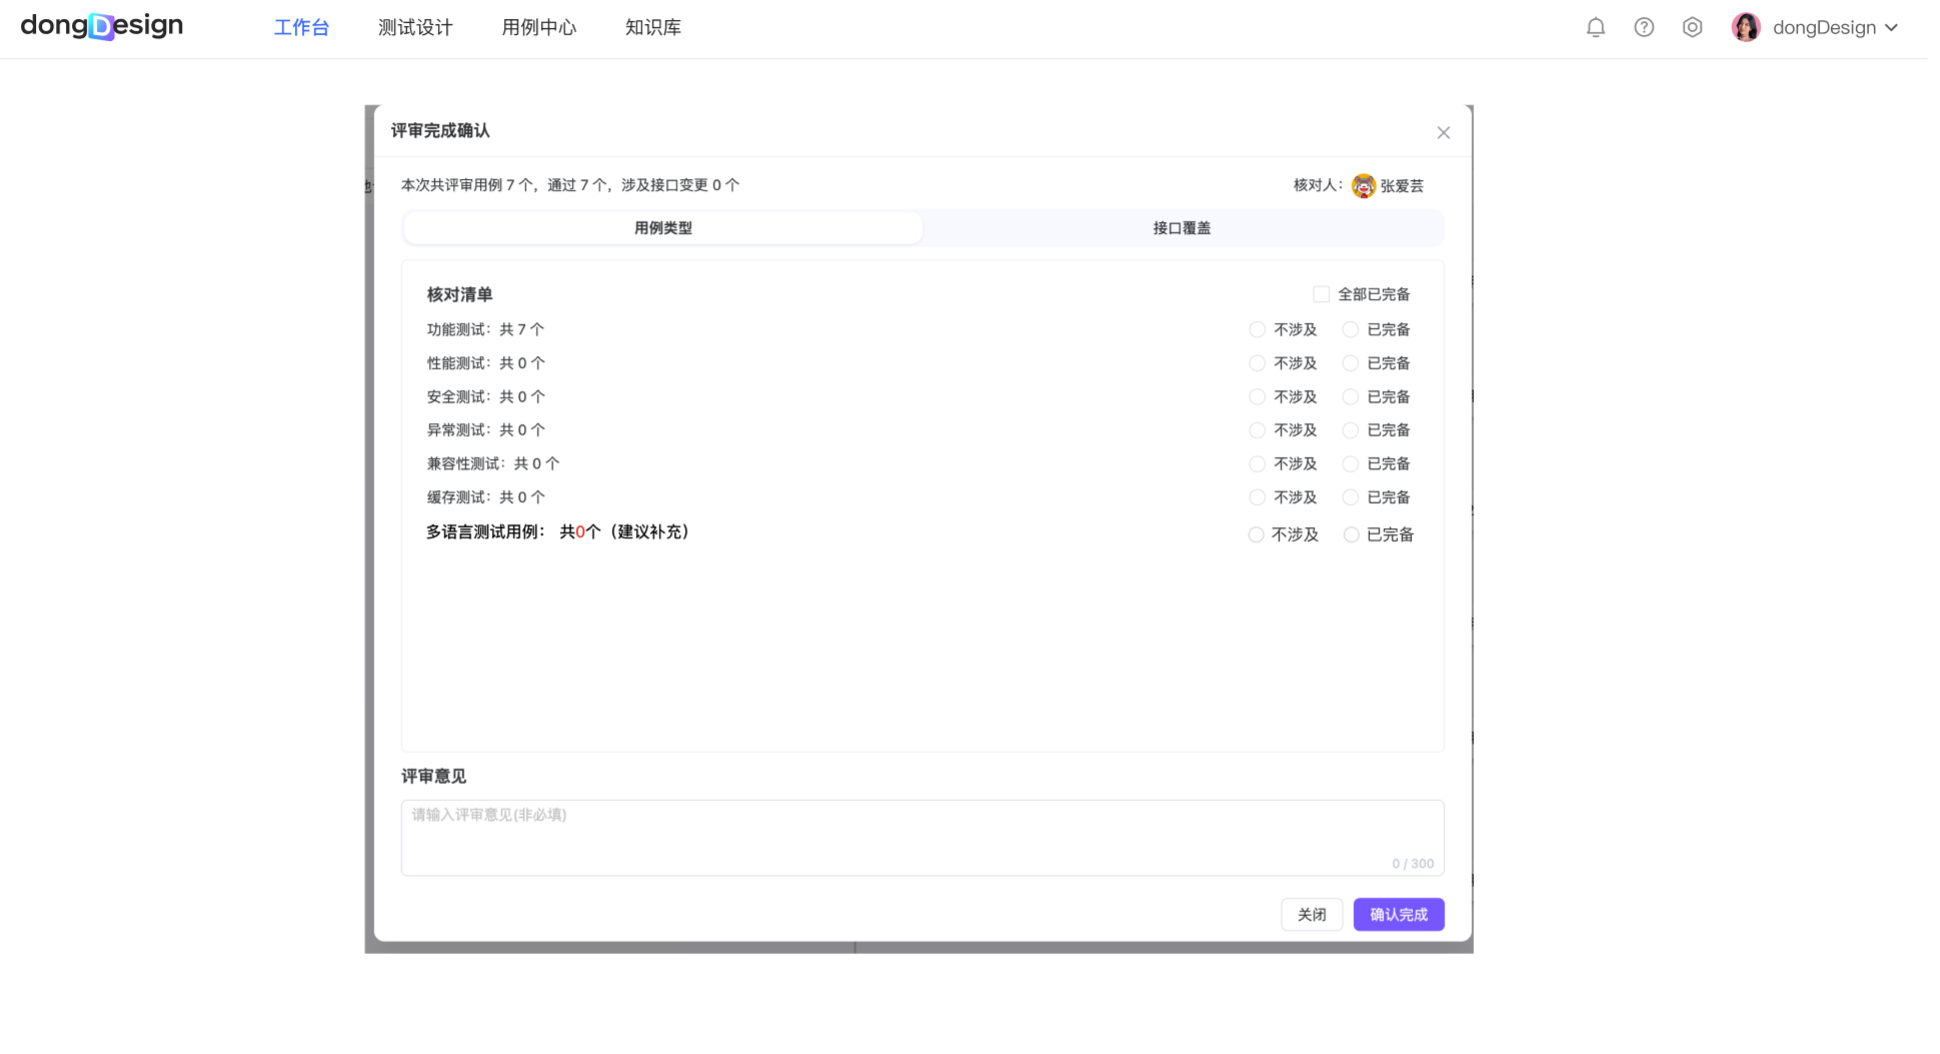Close the 评审完成确认 dialog with X

click(1442, 133)
